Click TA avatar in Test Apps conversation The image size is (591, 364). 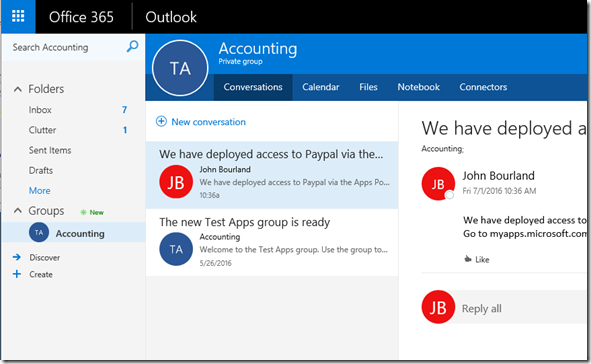pyautogui.click(x=176, y=249)
